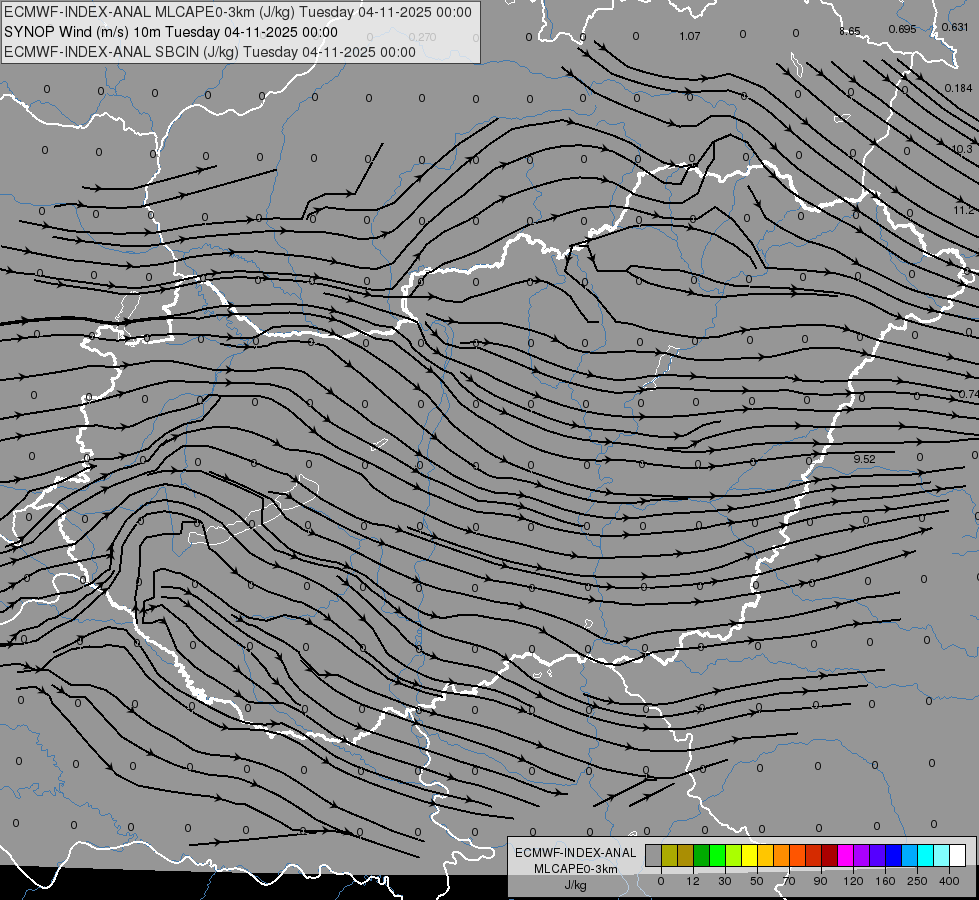
Task: Click legend tick label 250
Action: (x=917, y=881)
